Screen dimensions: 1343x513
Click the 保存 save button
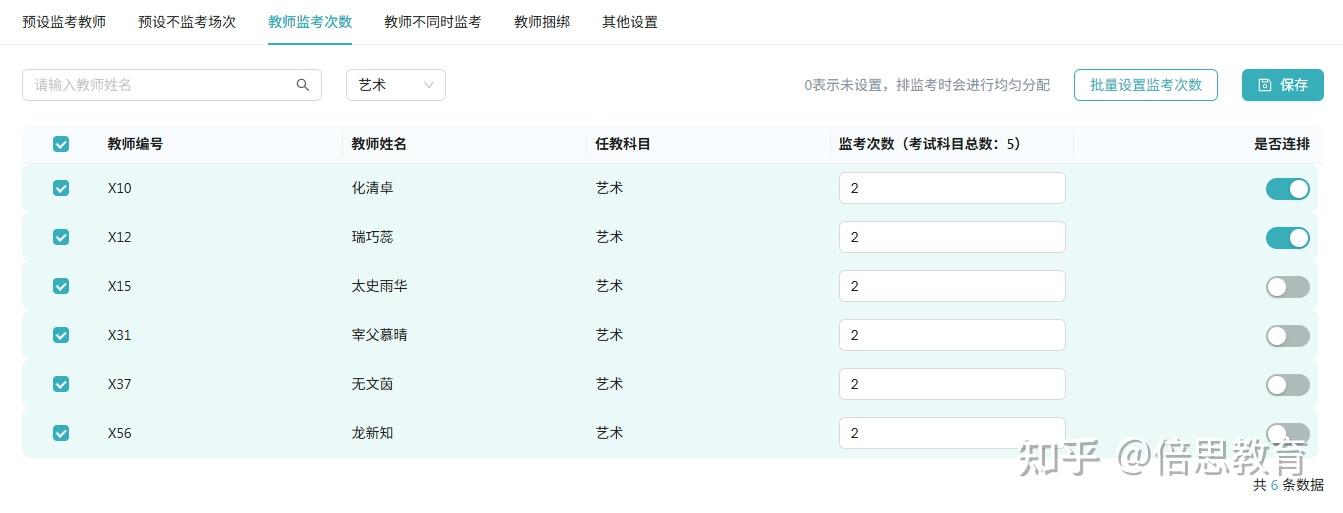pos(1282,85)
